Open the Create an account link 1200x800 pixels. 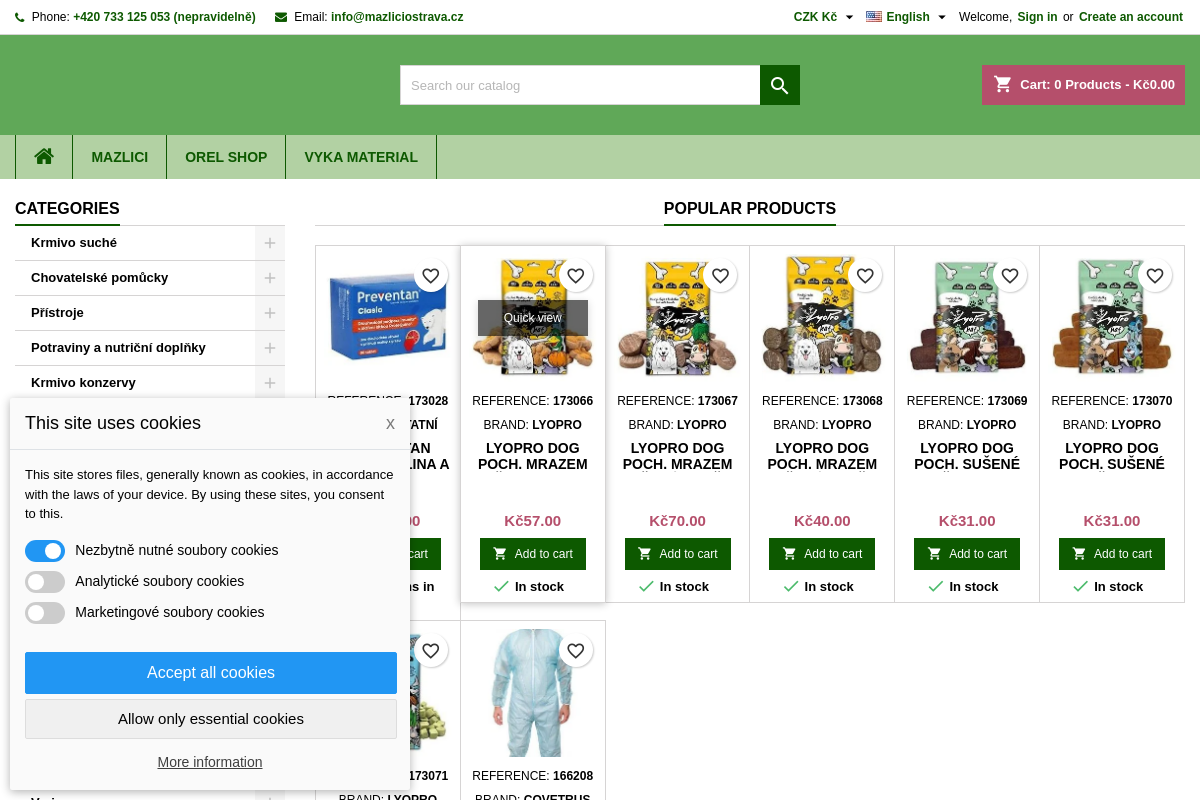[x=1130, y=17]
